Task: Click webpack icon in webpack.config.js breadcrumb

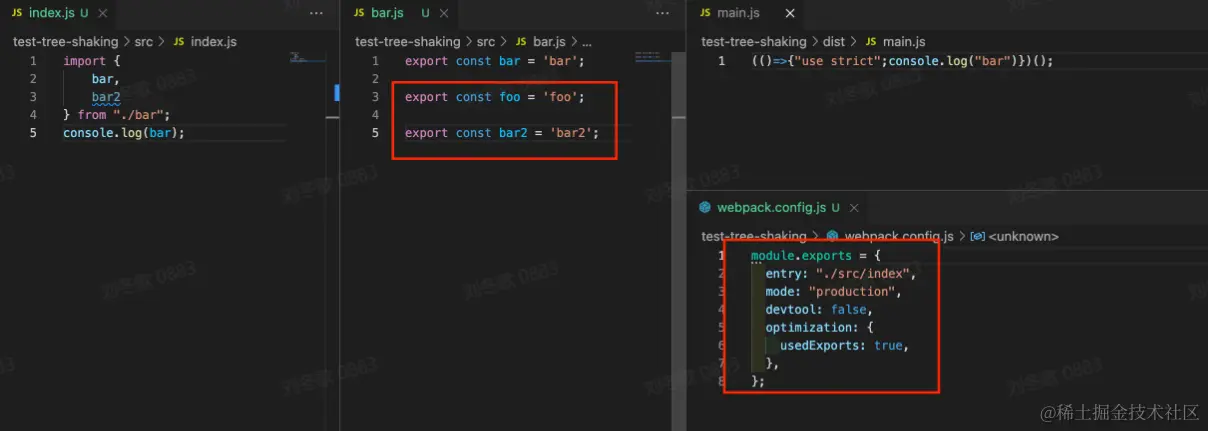Action: coord(832,236)
